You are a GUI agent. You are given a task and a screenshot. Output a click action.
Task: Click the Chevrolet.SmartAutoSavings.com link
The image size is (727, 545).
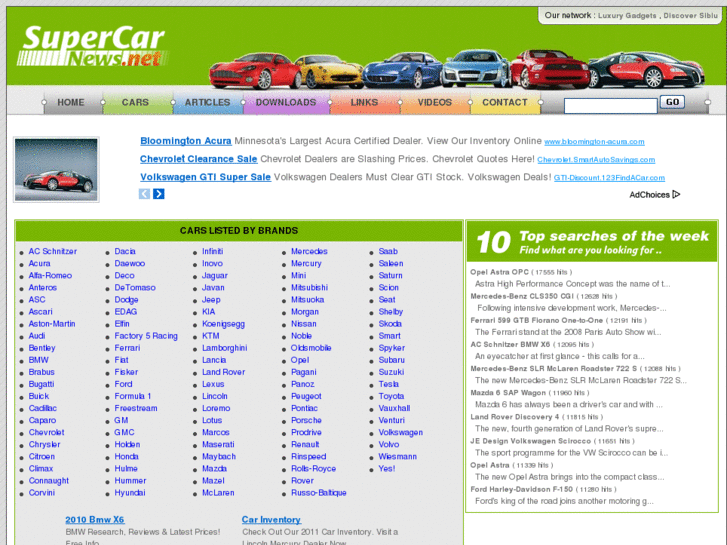pos(596,160)
